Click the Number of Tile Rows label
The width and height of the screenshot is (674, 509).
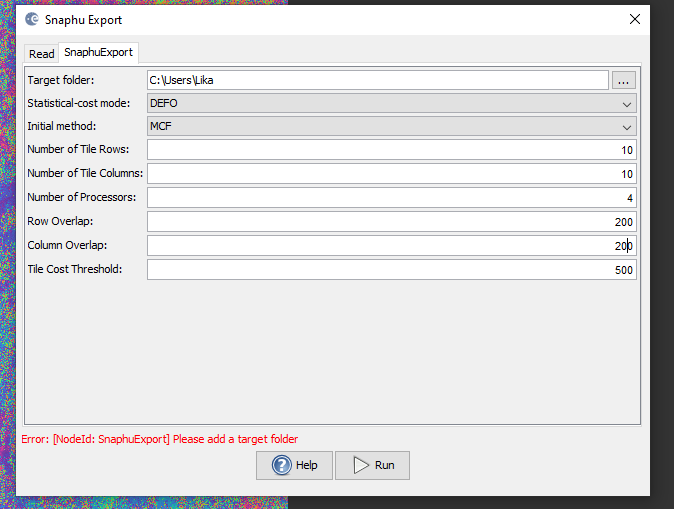[x=78, y=149]
